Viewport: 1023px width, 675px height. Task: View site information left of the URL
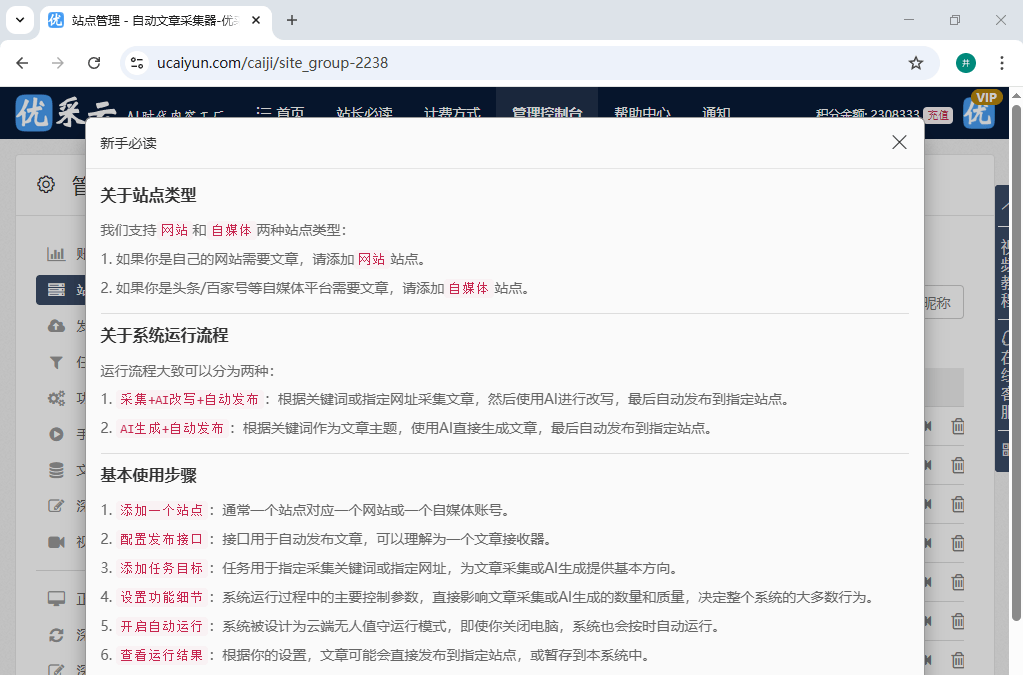click(x=138, y=63)
